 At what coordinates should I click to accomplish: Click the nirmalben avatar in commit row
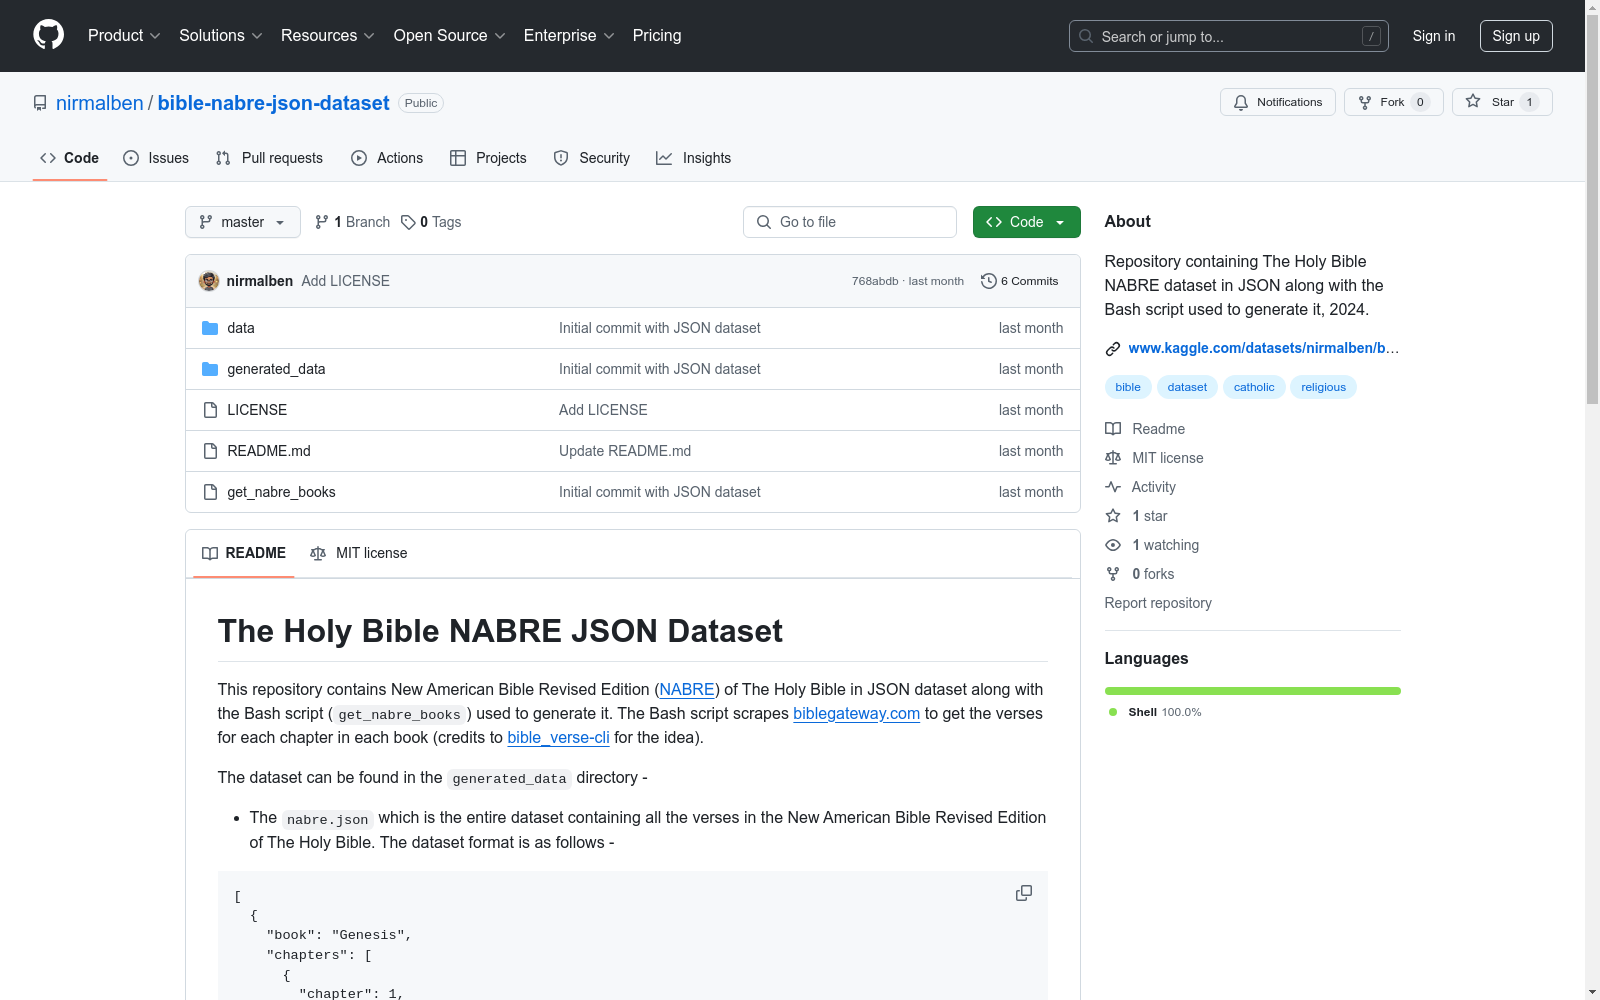coord(209,281)
